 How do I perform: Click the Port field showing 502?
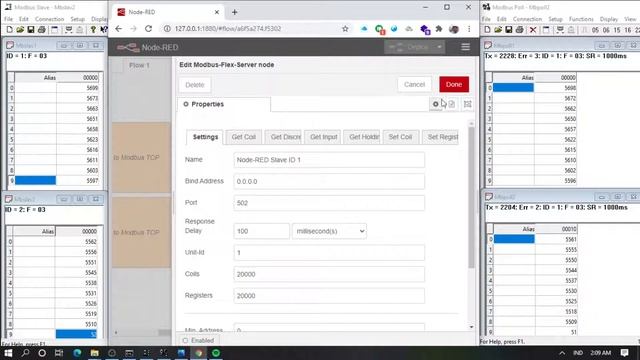pos(329,203)
